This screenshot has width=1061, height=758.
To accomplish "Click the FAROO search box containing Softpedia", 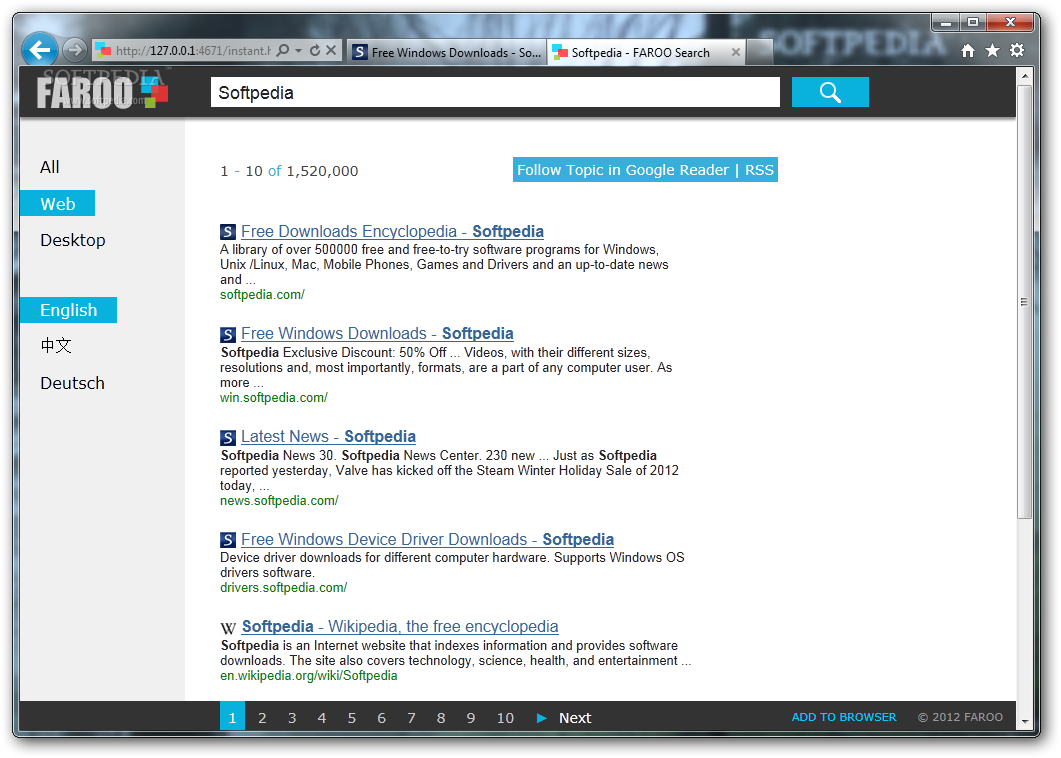I will (x=495, y=92).
